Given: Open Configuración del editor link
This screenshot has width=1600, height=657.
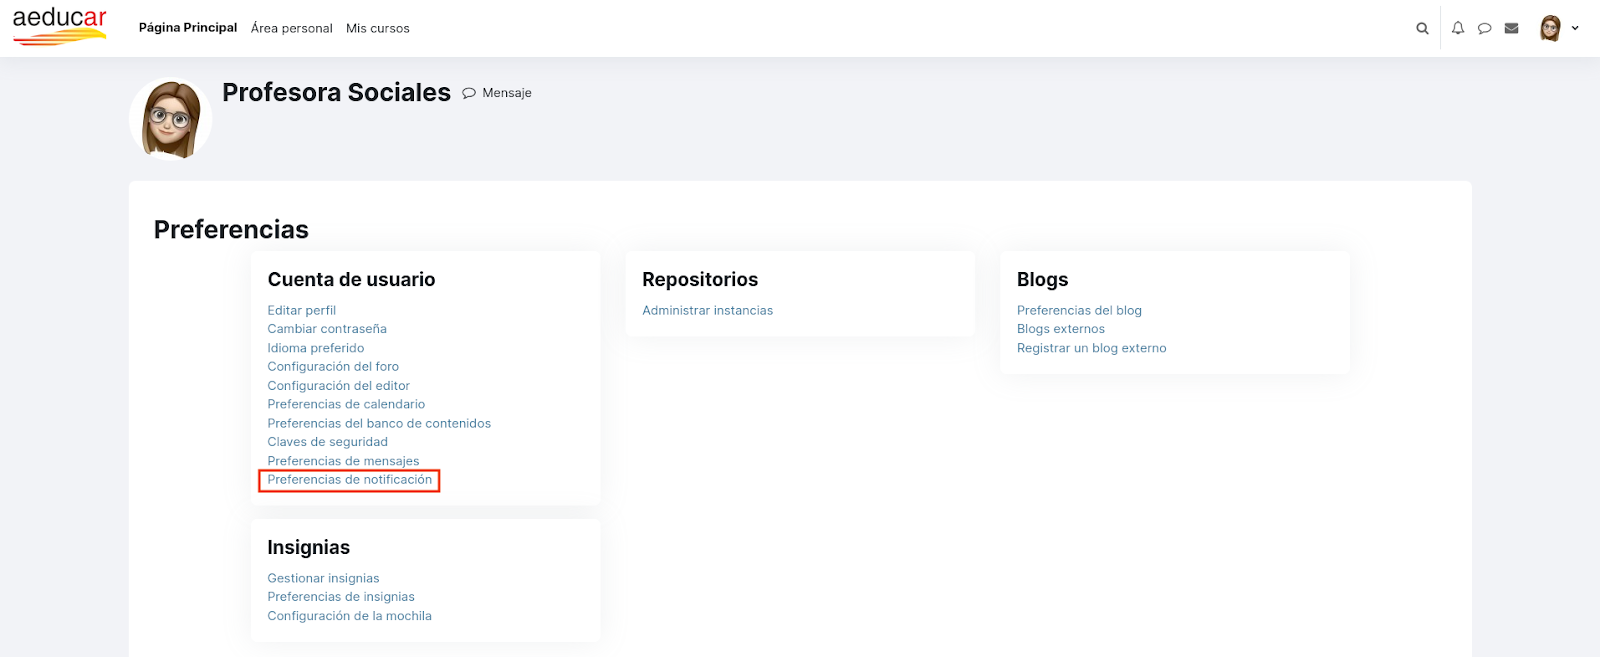Looking at the screenshot, I should coord(339,386).
